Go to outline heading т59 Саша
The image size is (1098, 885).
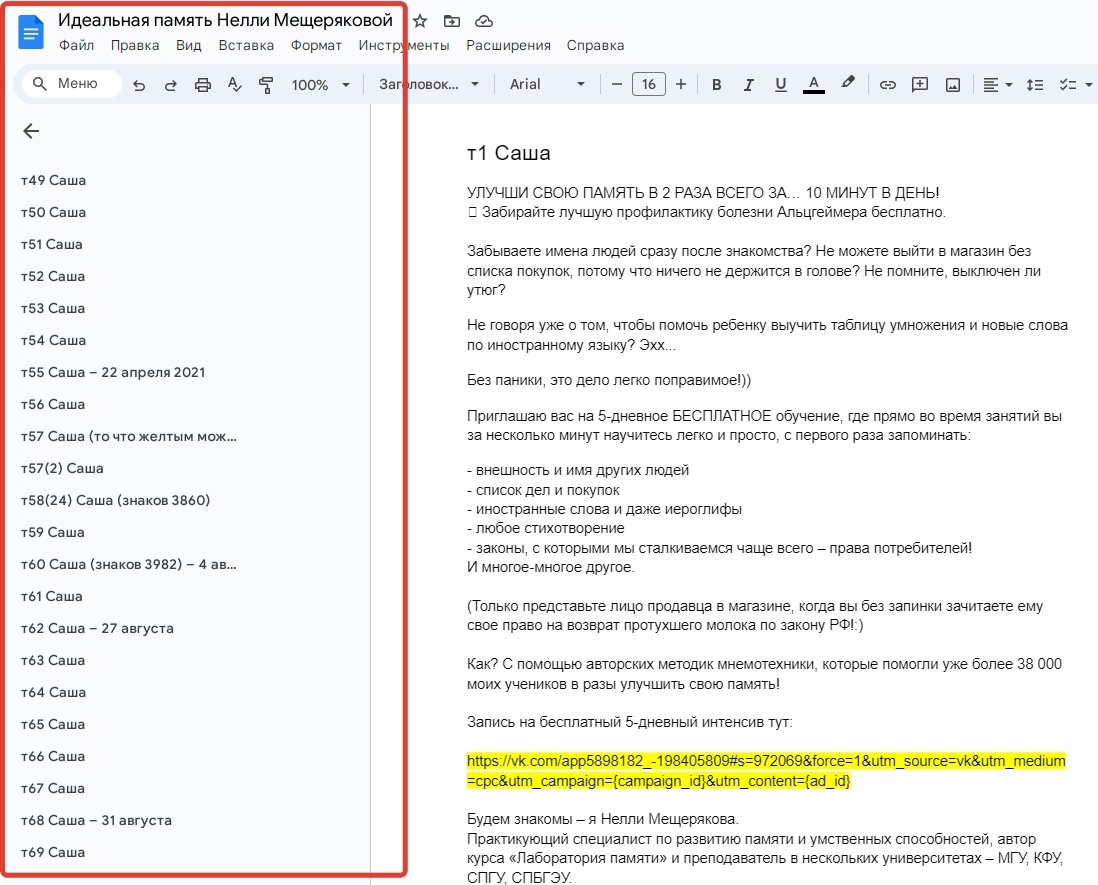53,533
